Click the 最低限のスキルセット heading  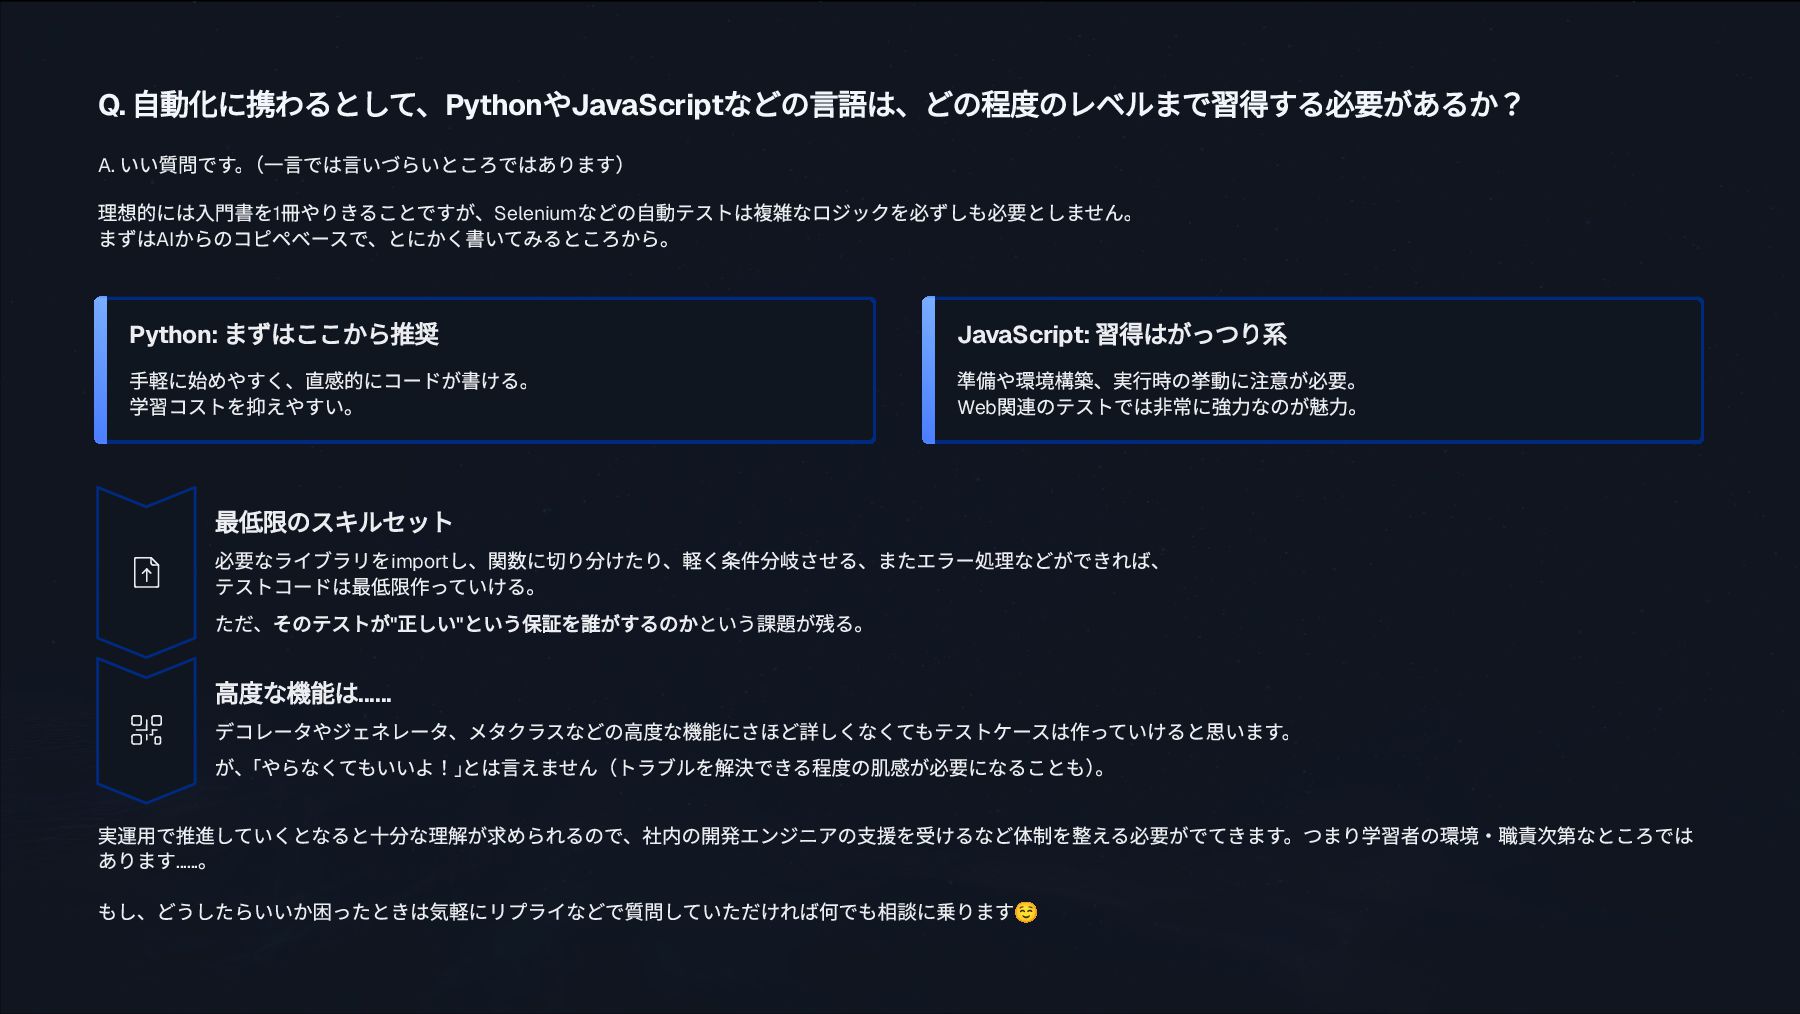point(334,522)
